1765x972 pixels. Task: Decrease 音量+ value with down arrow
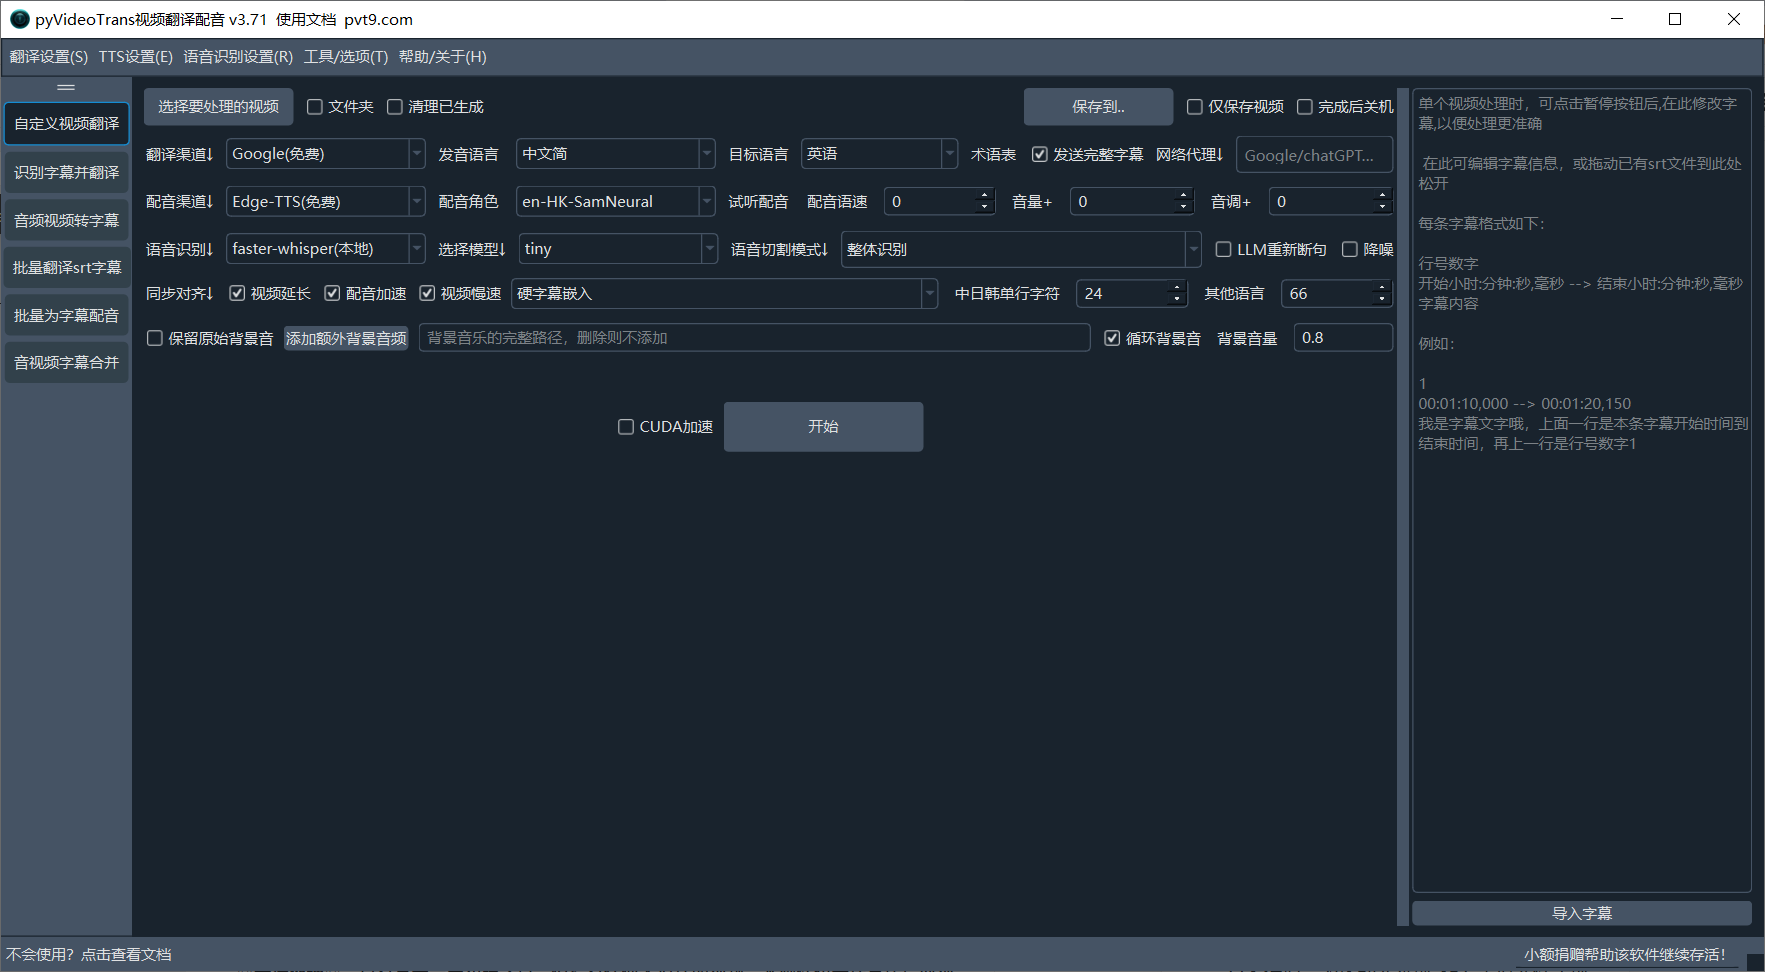coord(1183,208)
